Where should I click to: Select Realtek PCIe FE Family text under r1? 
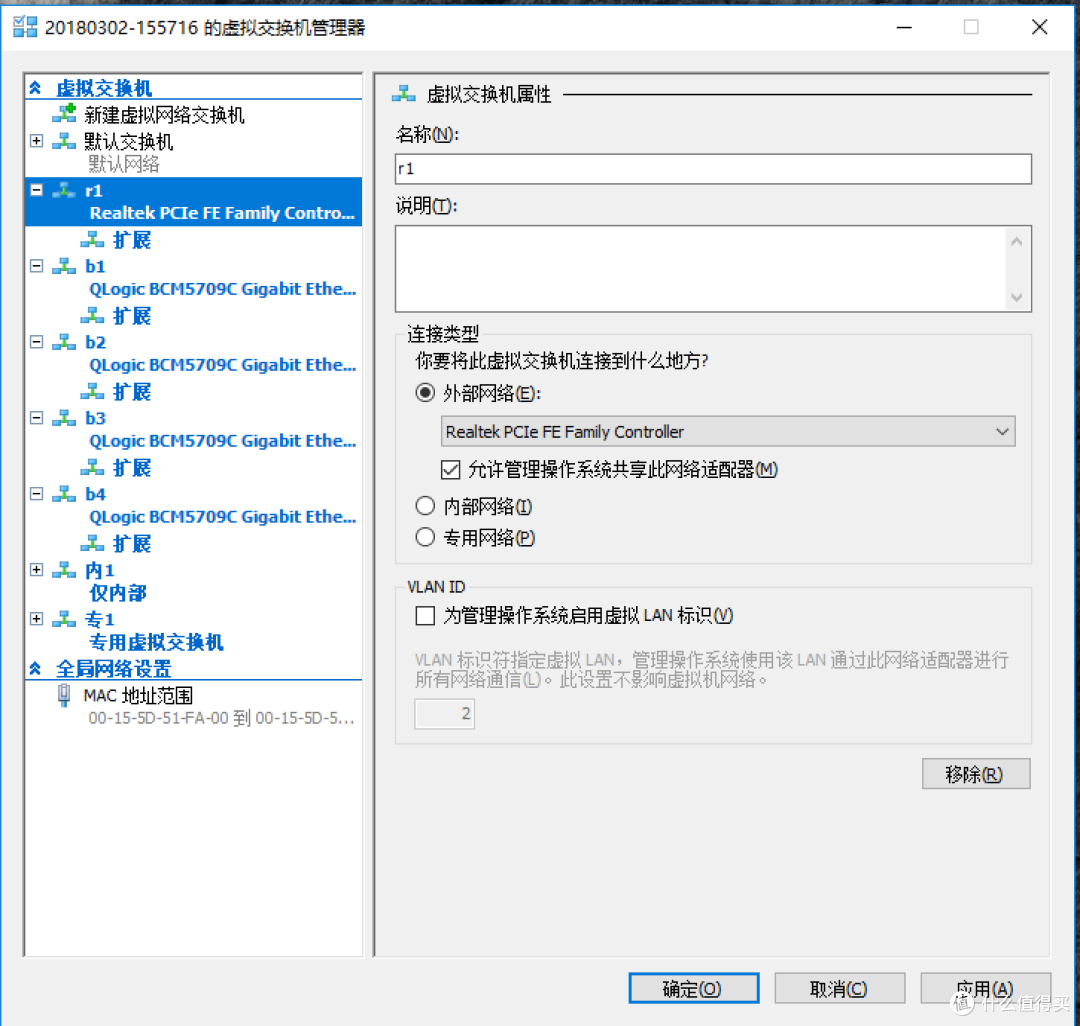tap(222, 213)
